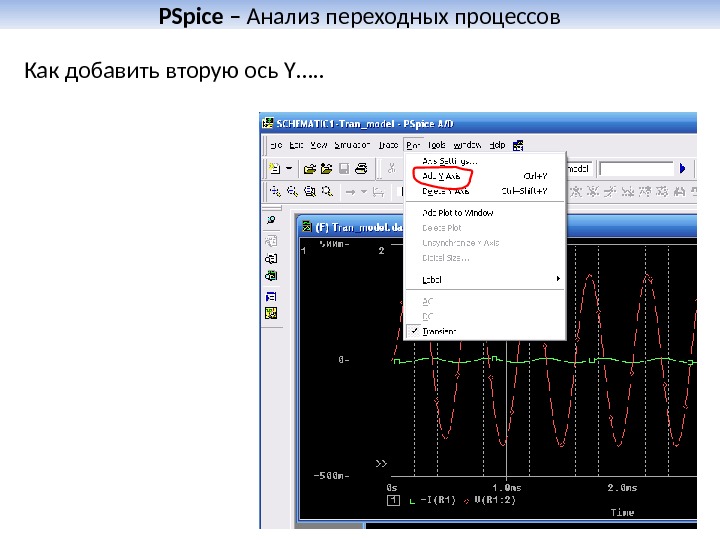Image resolution: width=720 pixels, height=540 pixels.
Task: Click the 1.0ms X-axis tick label
Action: point(507,488)
